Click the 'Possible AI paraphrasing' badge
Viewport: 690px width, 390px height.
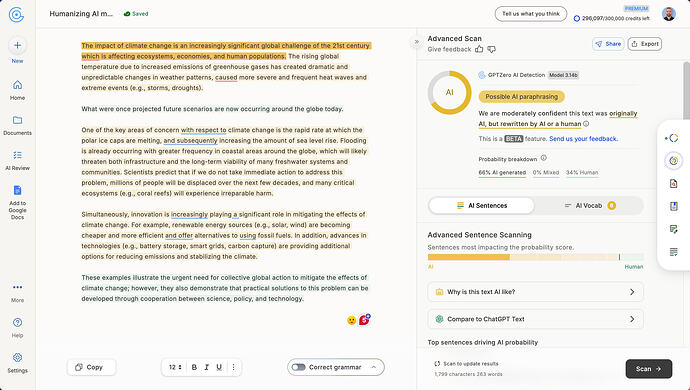521,96
